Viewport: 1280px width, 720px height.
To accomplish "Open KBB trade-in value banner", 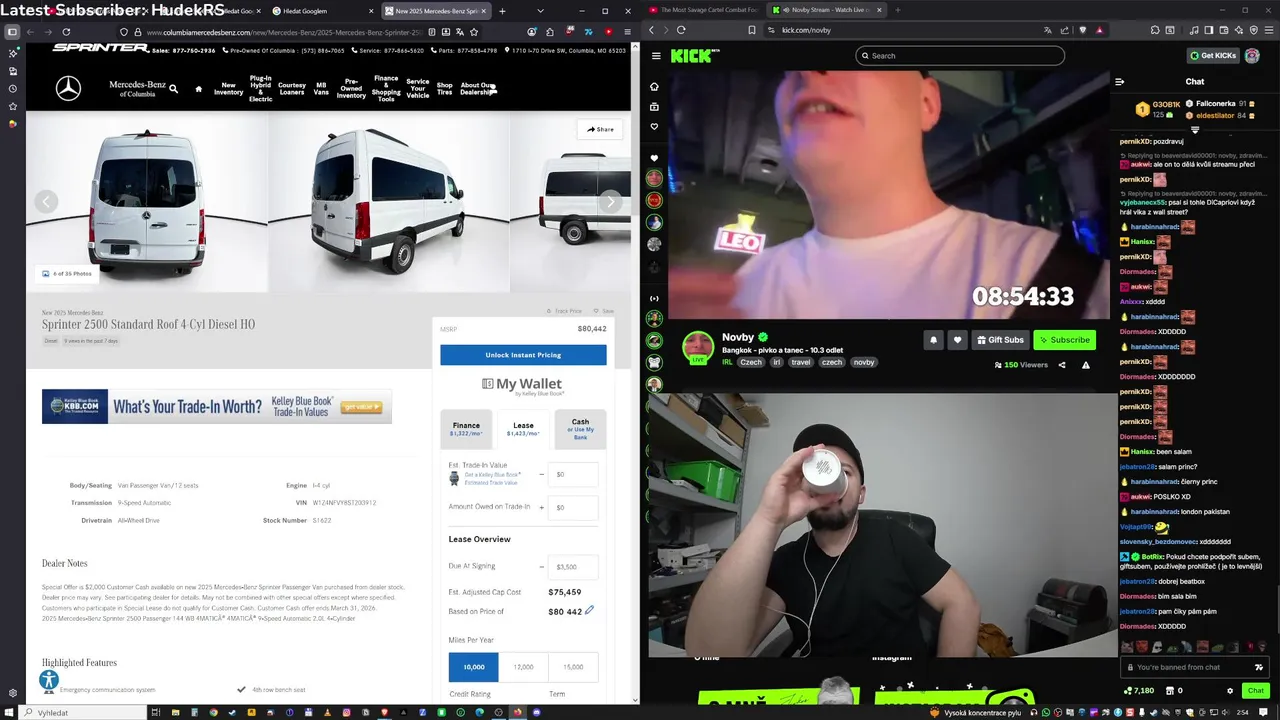I will [217, 407].
